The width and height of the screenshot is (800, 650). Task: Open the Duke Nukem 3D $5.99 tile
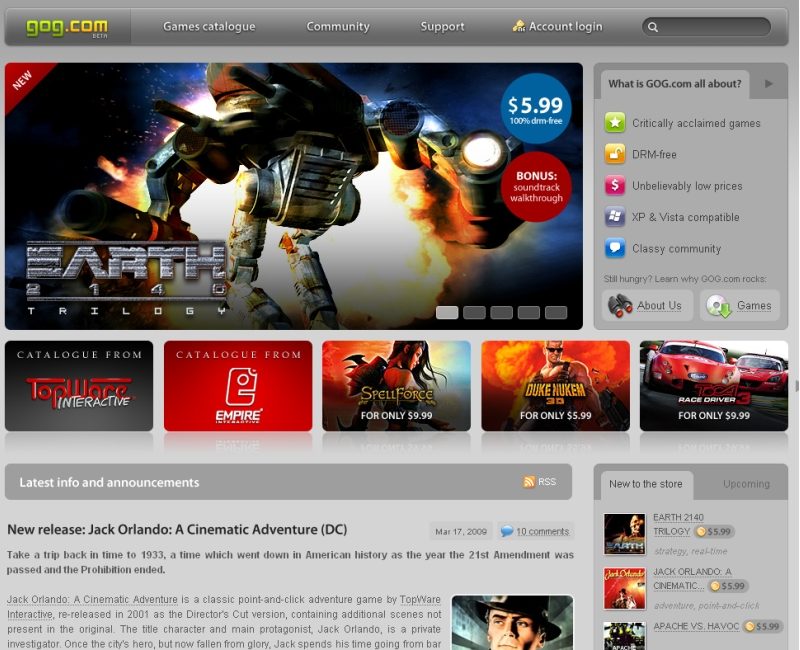pyautogui.click(x=556, y=386)
